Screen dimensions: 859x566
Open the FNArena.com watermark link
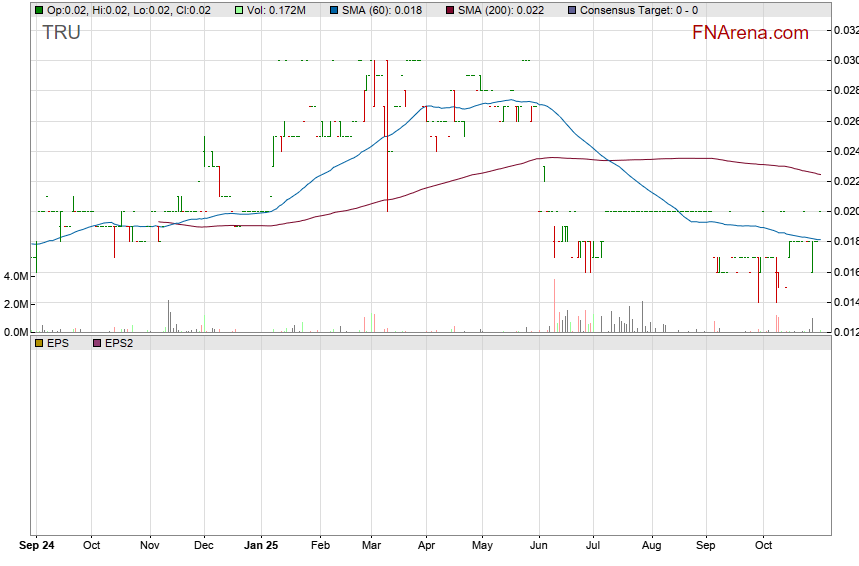click(x=750, y=33)
